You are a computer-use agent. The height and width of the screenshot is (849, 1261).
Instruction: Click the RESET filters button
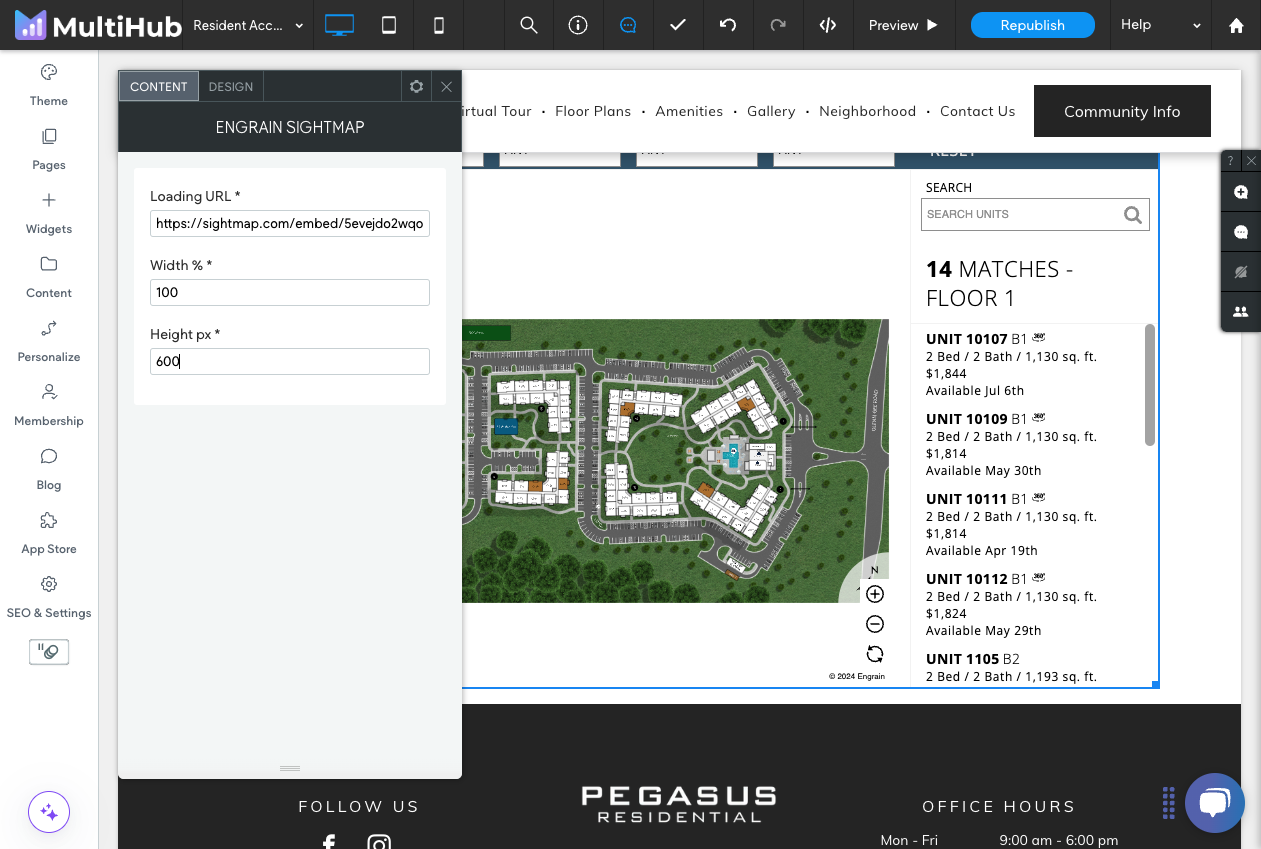[953, 154]
